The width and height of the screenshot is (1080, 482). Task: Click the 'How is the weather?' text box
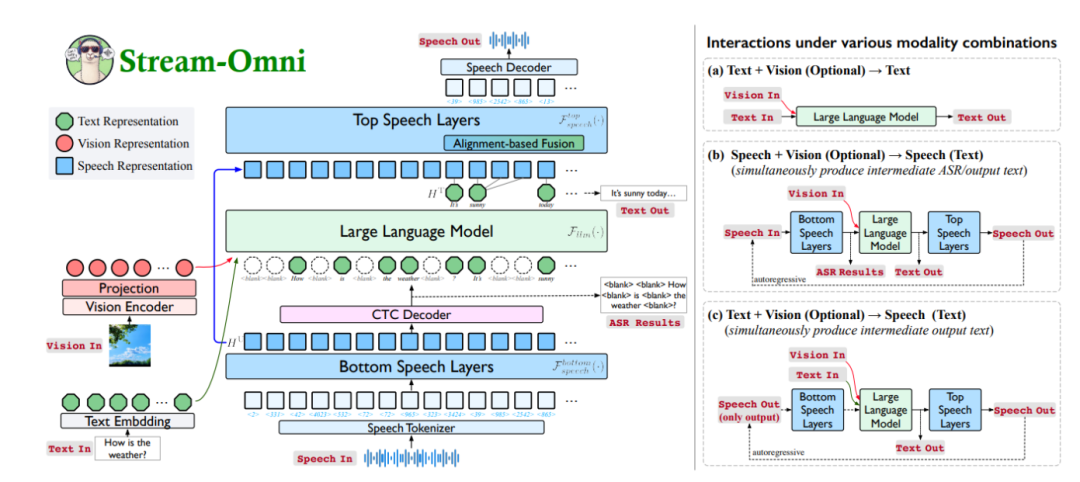coord(127,448)
